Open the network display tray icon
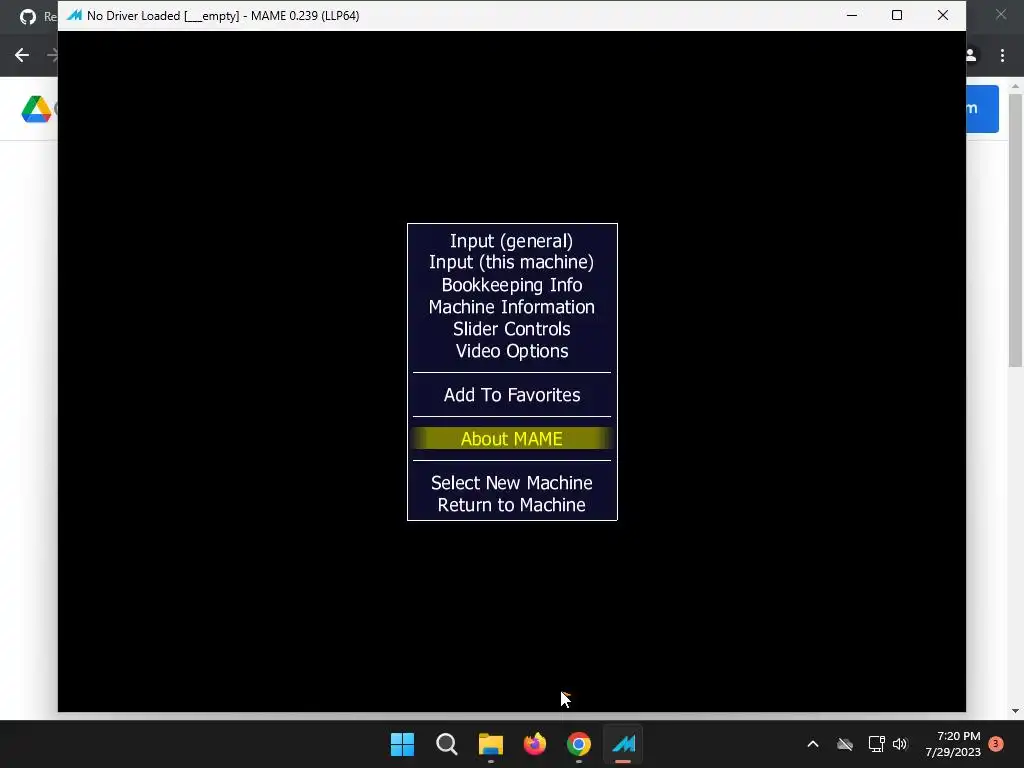The width and height of the screenshot is (1024, 768). coord(876,744)
